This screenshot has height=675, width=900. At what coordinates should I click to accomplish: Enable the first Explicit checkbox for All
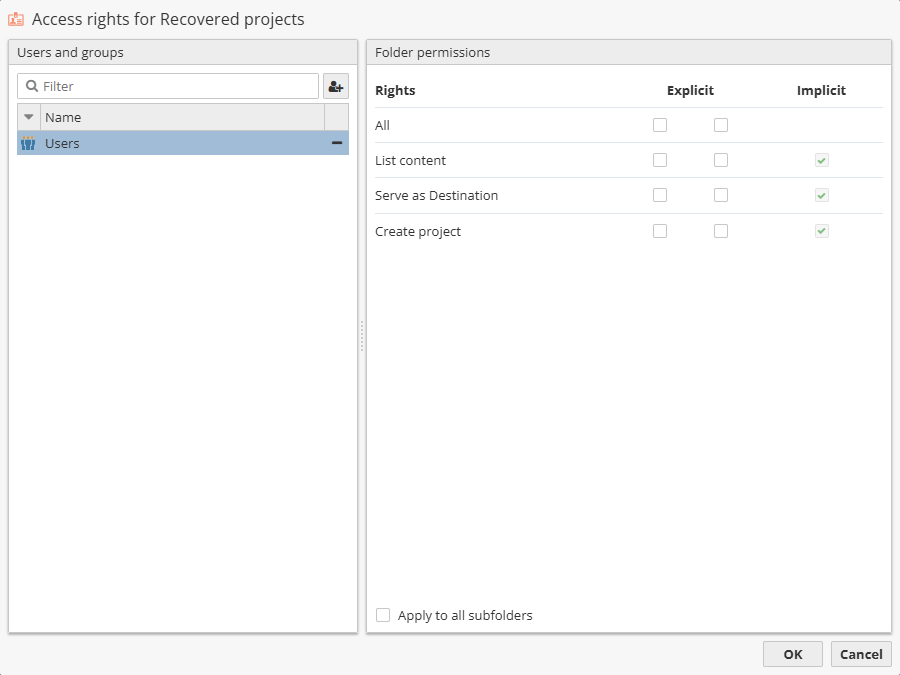click(659, 125)
